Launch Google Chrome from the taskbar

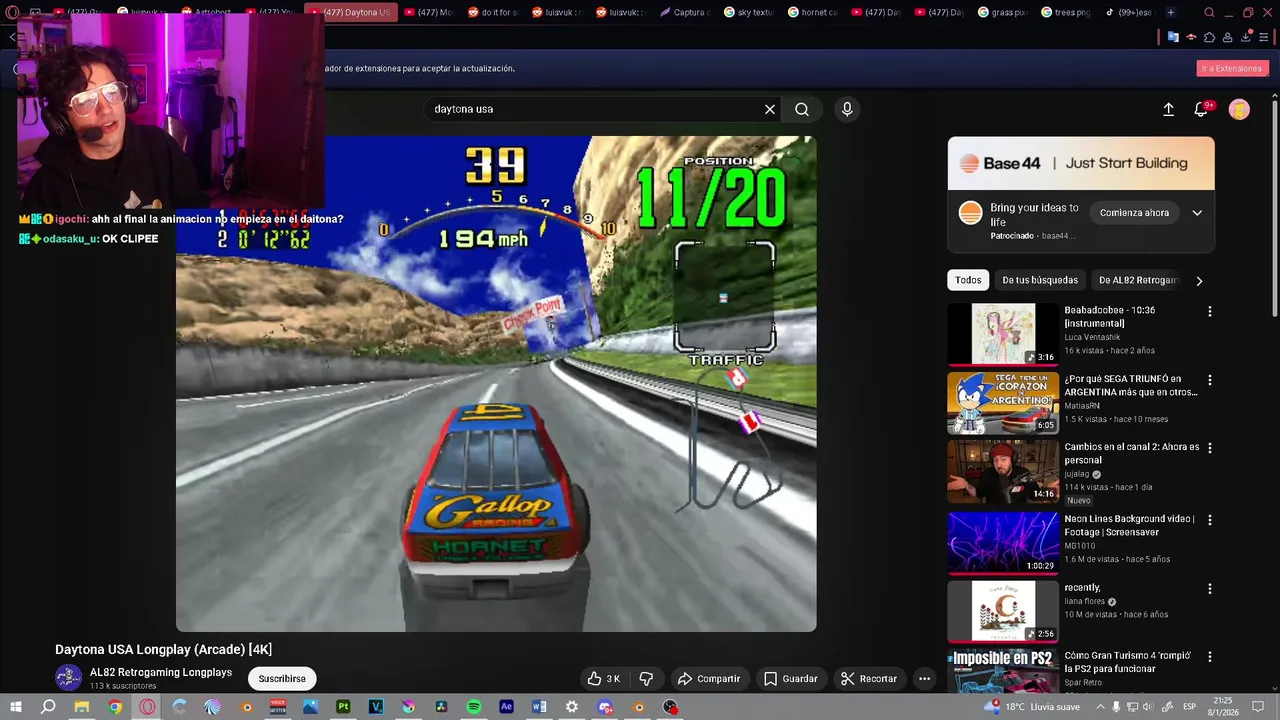(115, 707)
